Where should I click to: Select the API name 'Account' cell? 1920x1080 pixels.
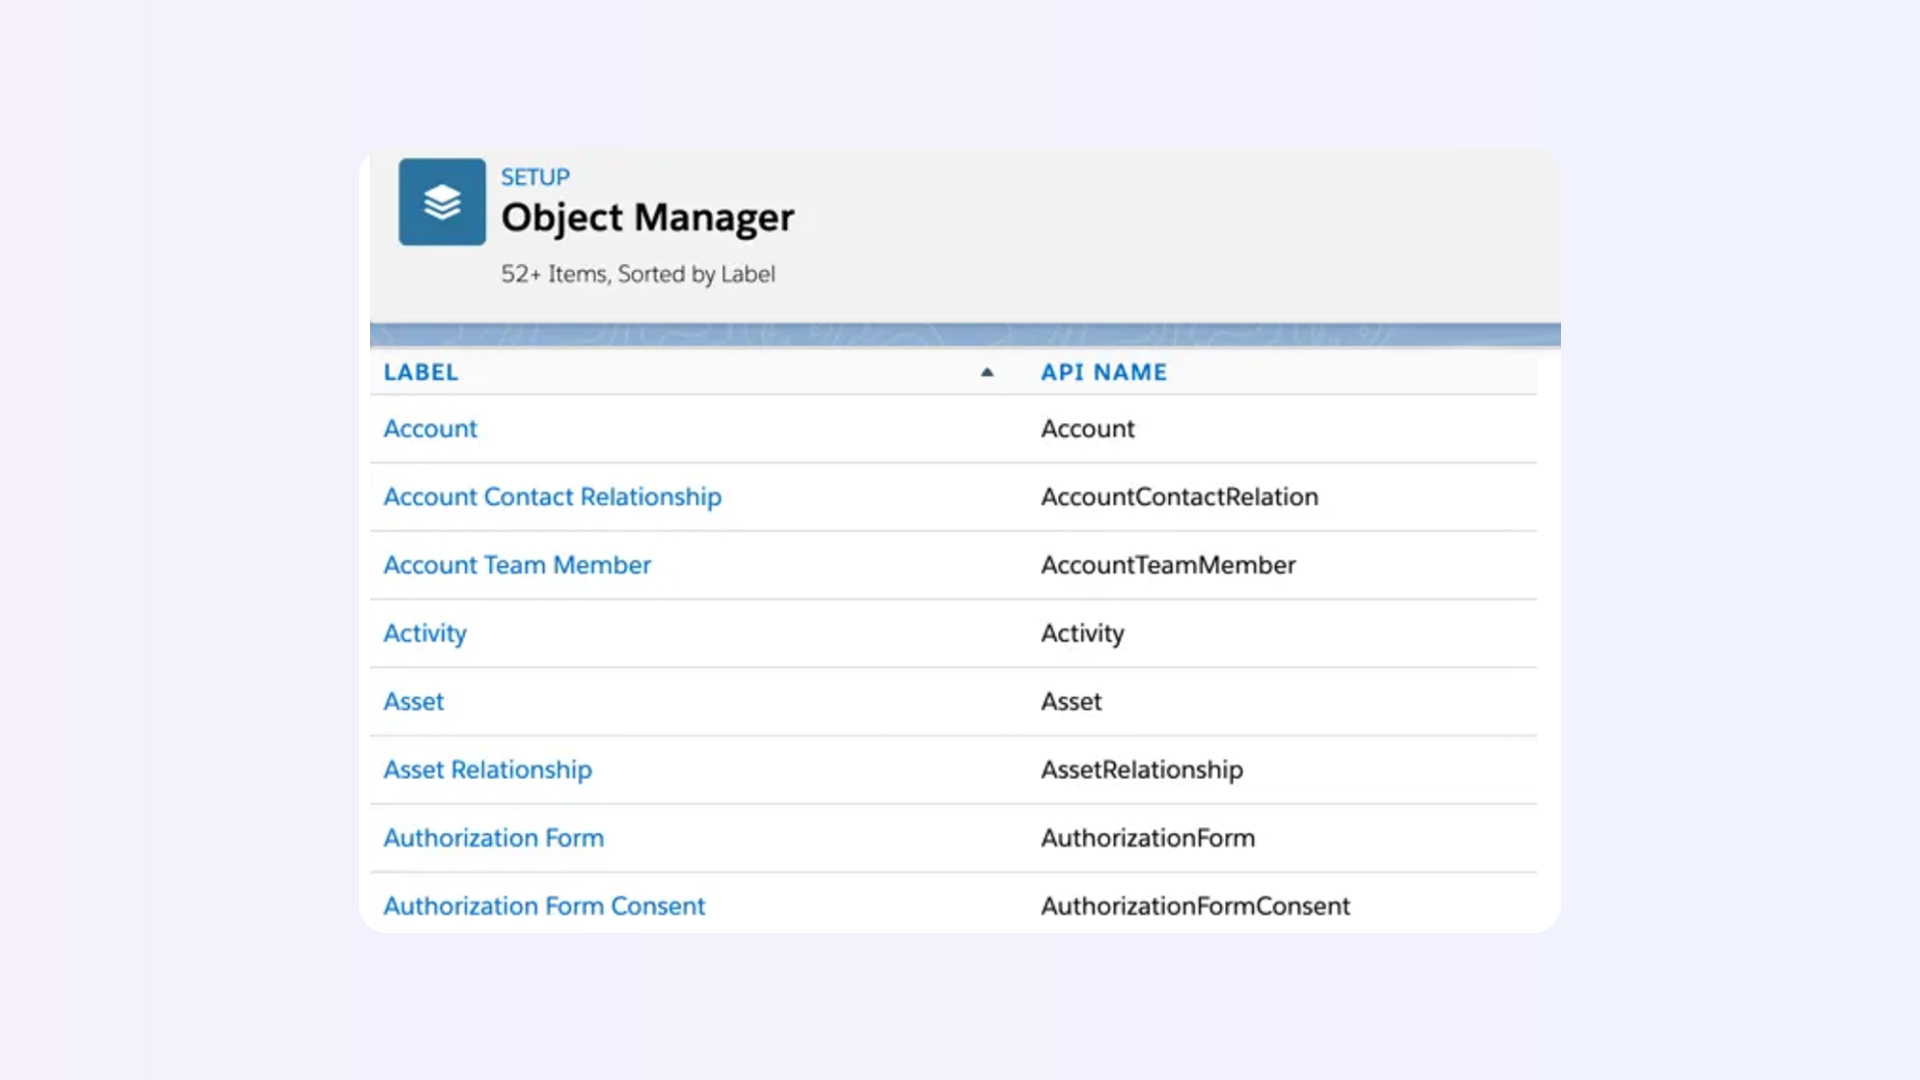coord(1088,428)
